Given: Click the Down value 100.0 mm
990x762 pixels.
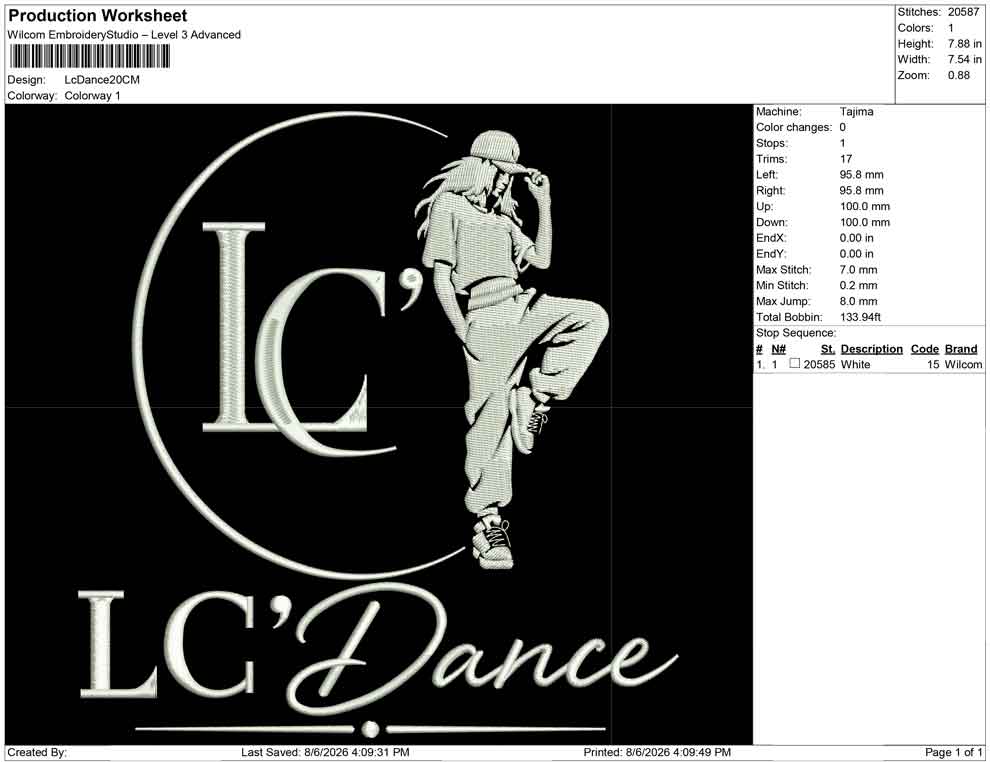Looking at the screenshot, I should click(865, 222).
